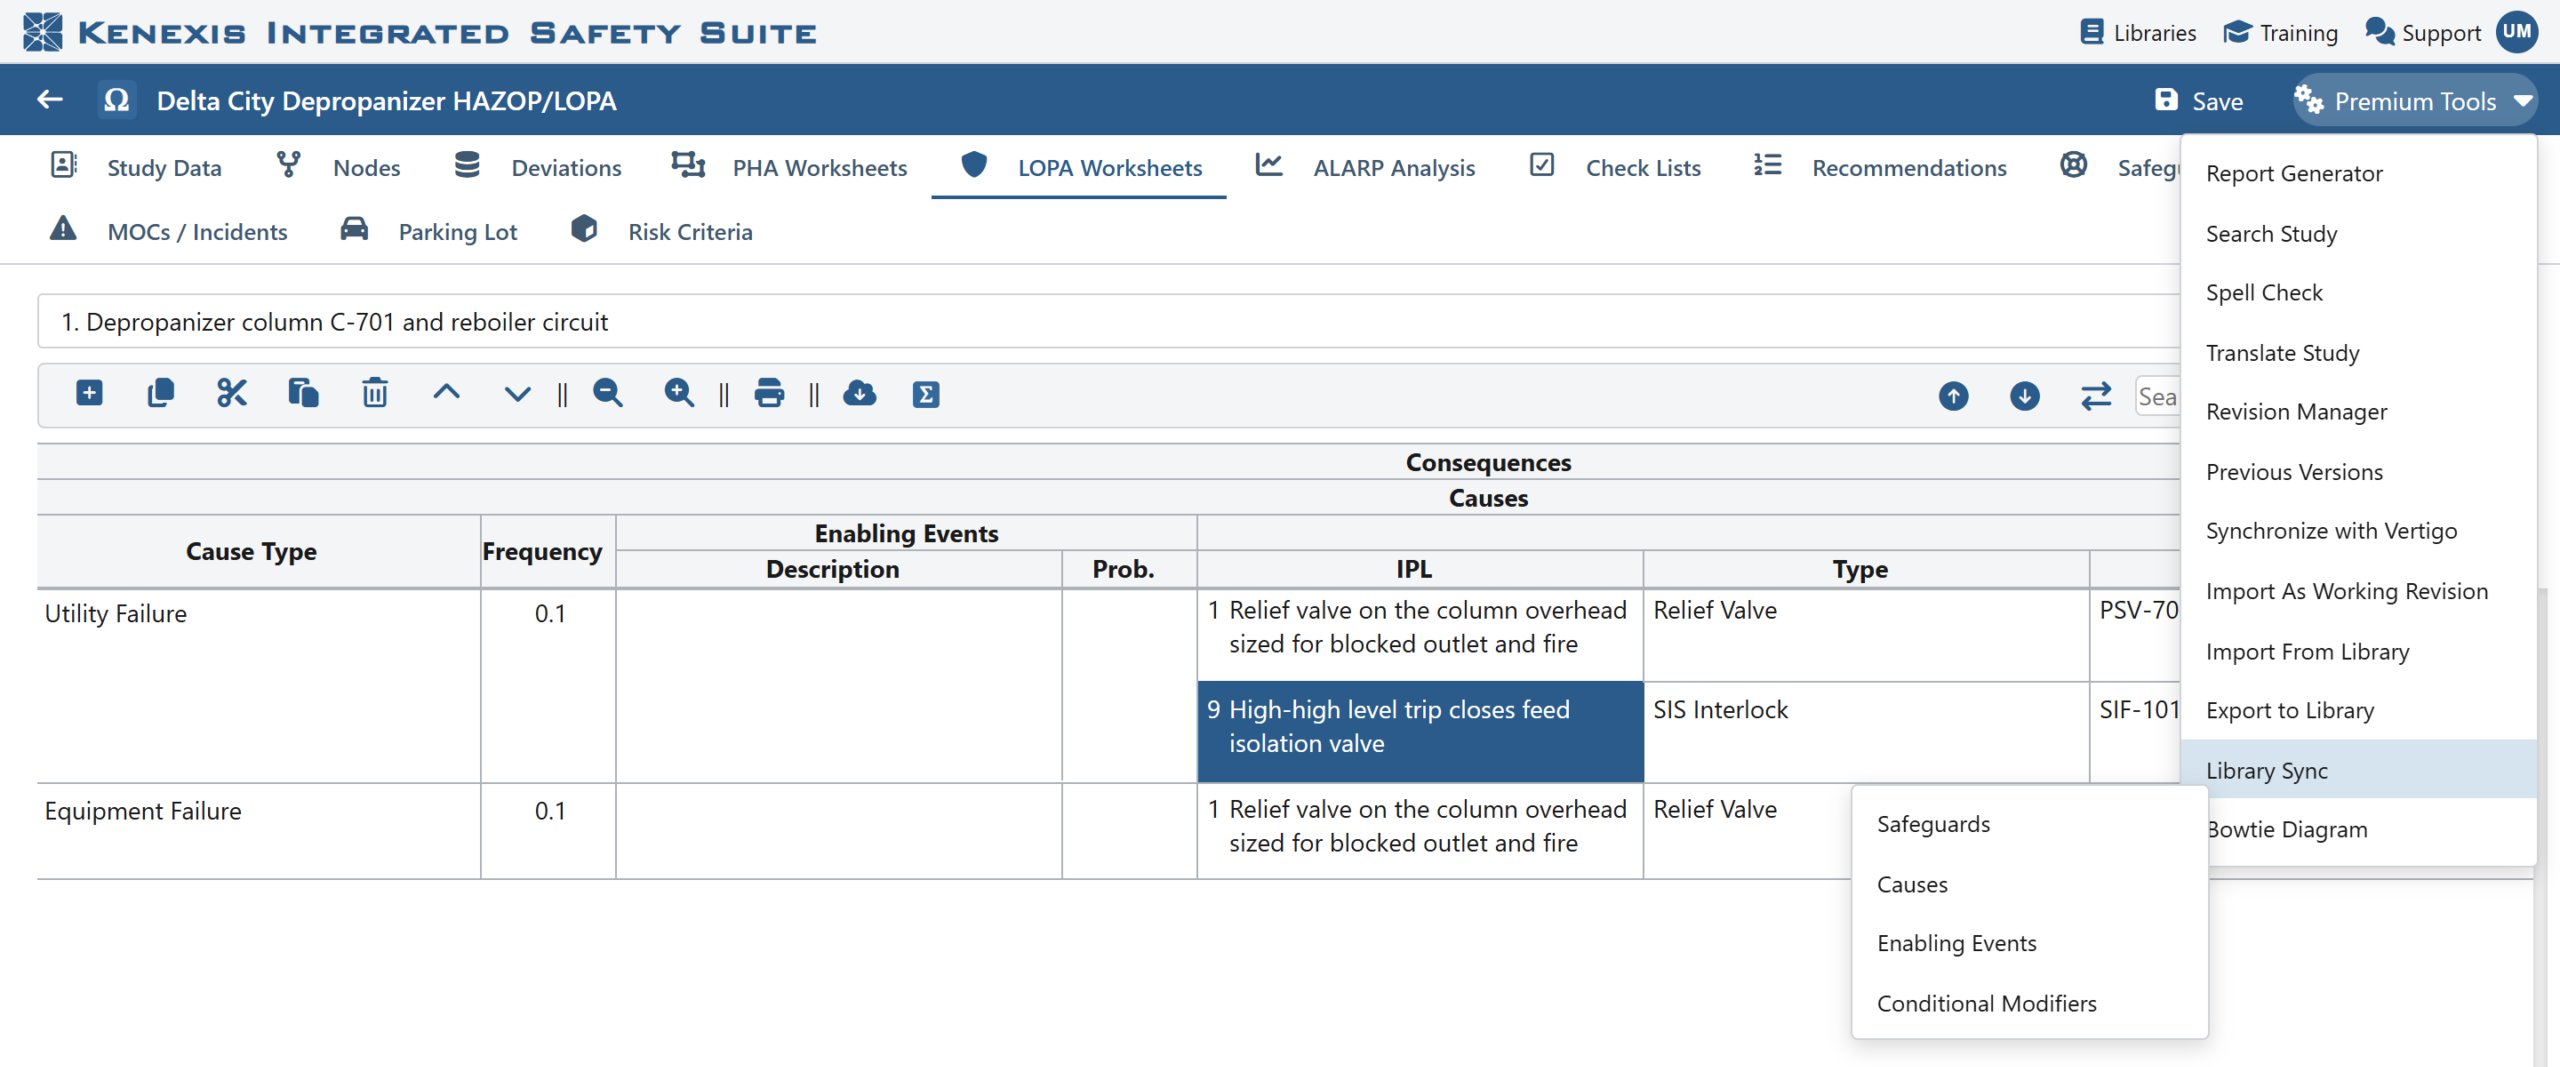Add a new row with plus icon
The height and width of the screenshot is (1067, 2560).
[x=89, y=393]
